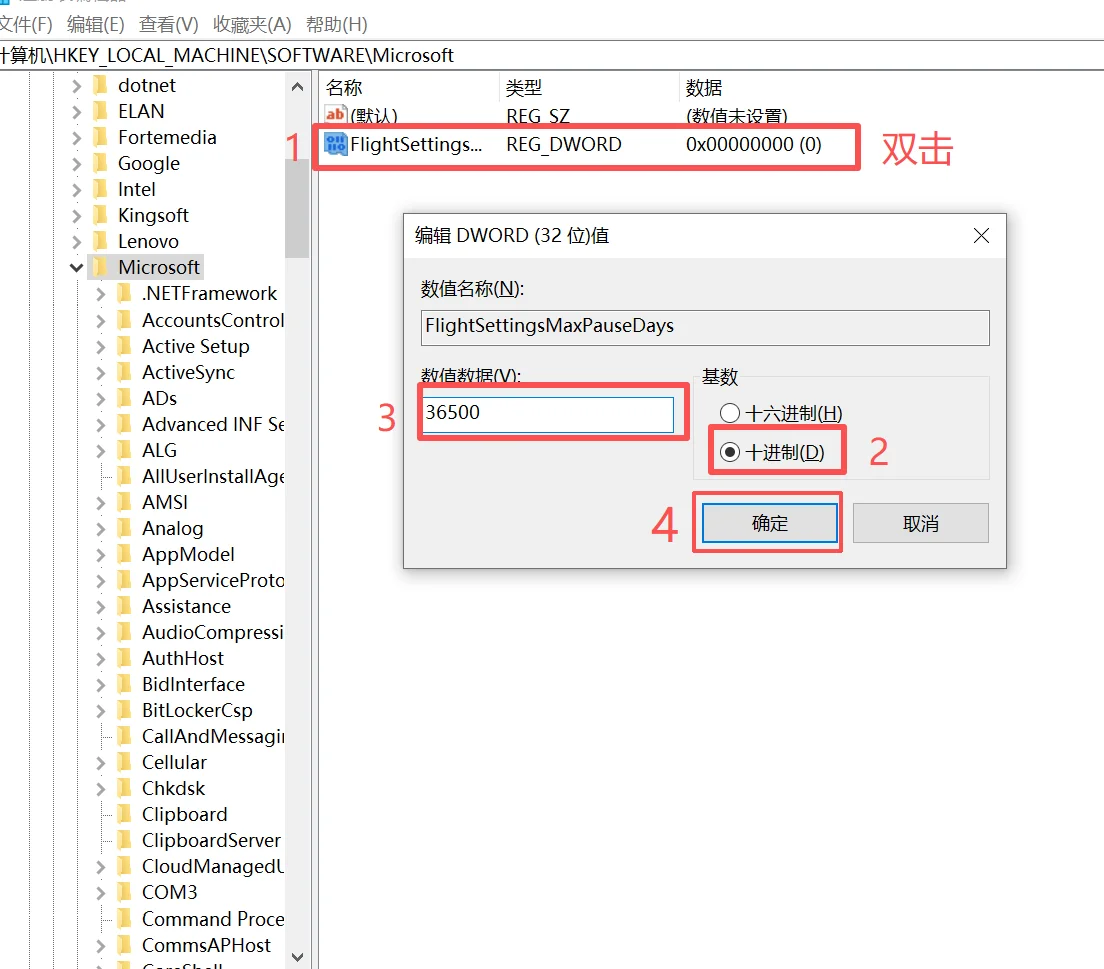This screenshot has width=1104, height=969.
Task: Click the ALG folder icon
Action: 125,451
